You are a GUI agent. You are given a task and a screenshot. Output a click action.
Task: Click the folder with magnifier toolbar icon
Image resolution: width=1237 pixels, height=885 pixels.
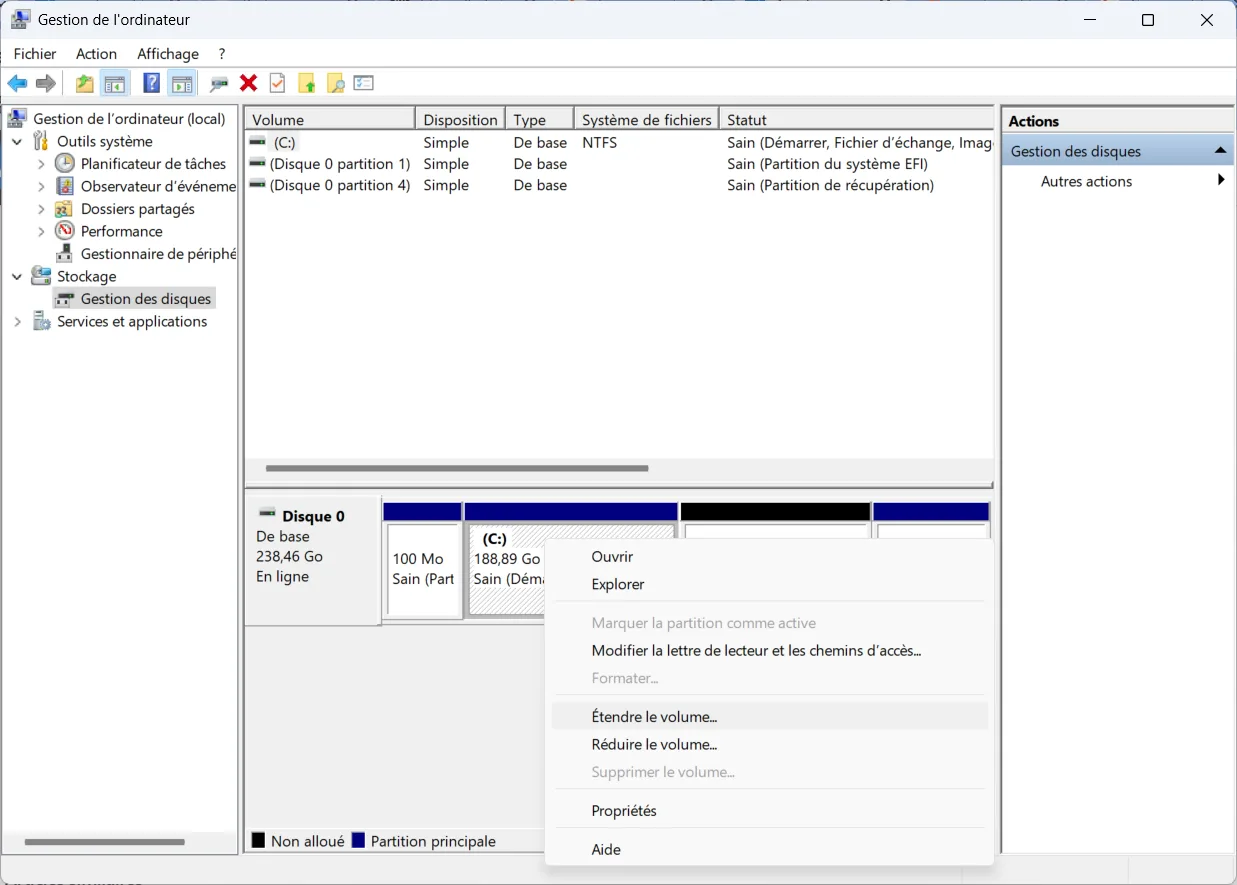pos(335,83)
